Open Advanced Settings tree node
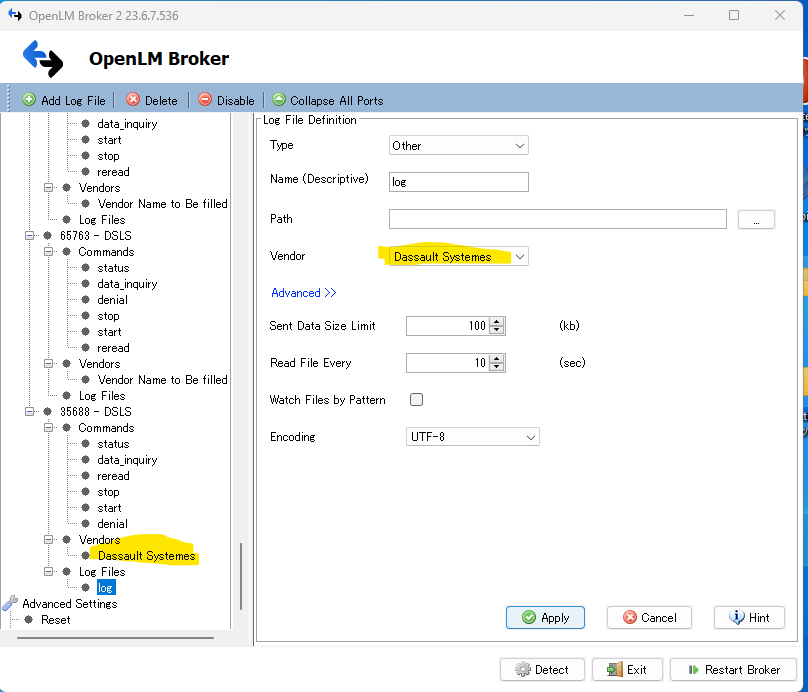This screenshot has height=692, width=808. pos(70,604)
